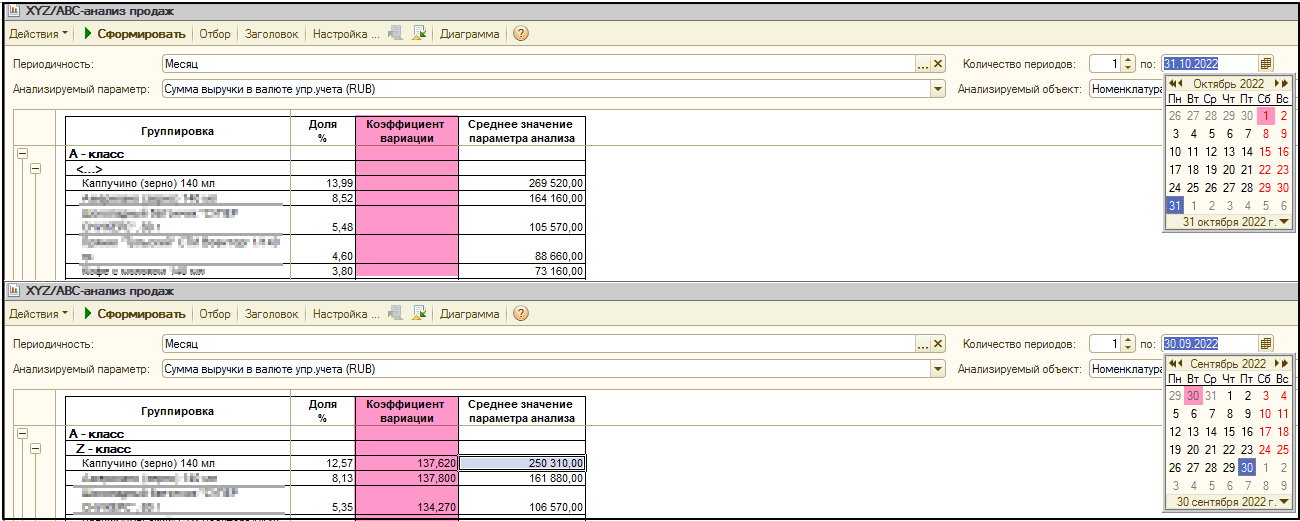Go to next month in the Октябрь 2022 calendar
This screenshot has width=1300, height=521.
[1279, 84]
